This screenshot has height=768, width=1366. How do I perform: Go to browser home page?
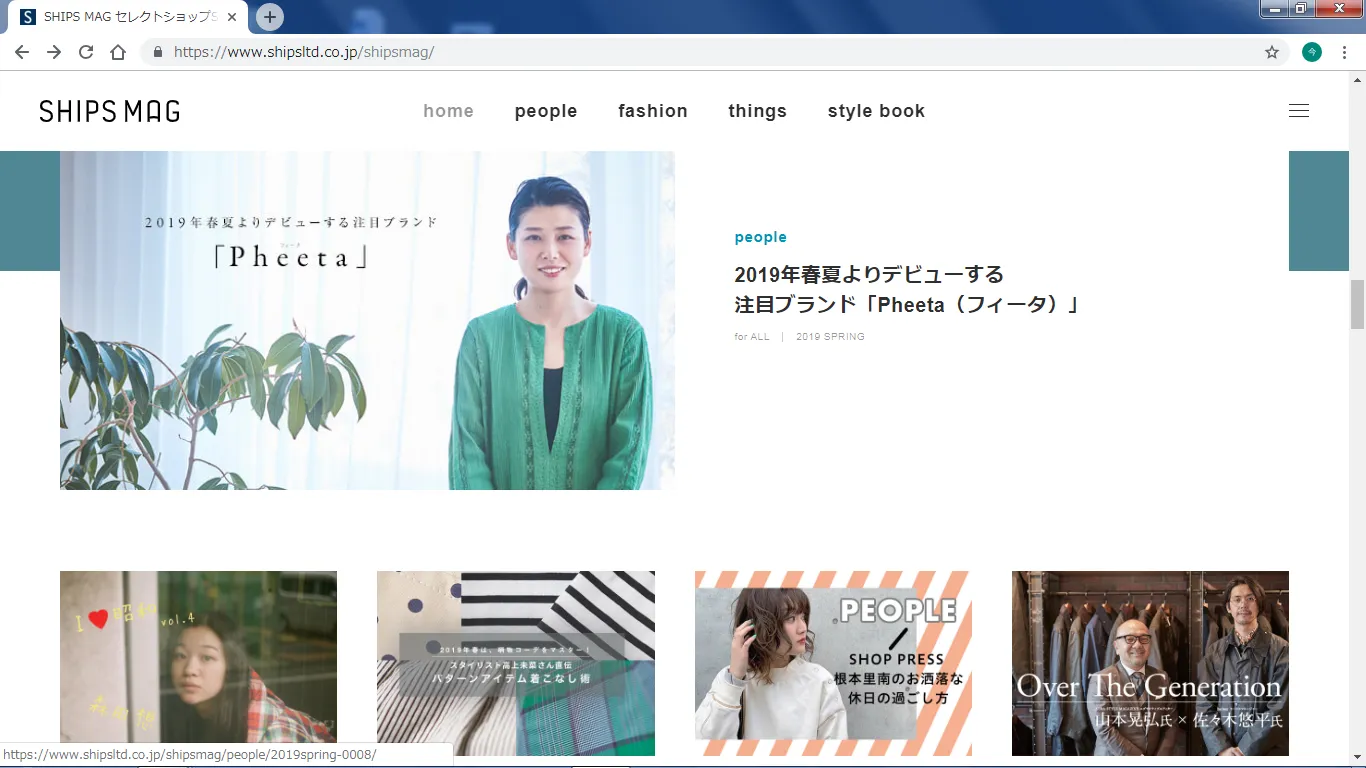click(x=118, y=52)
